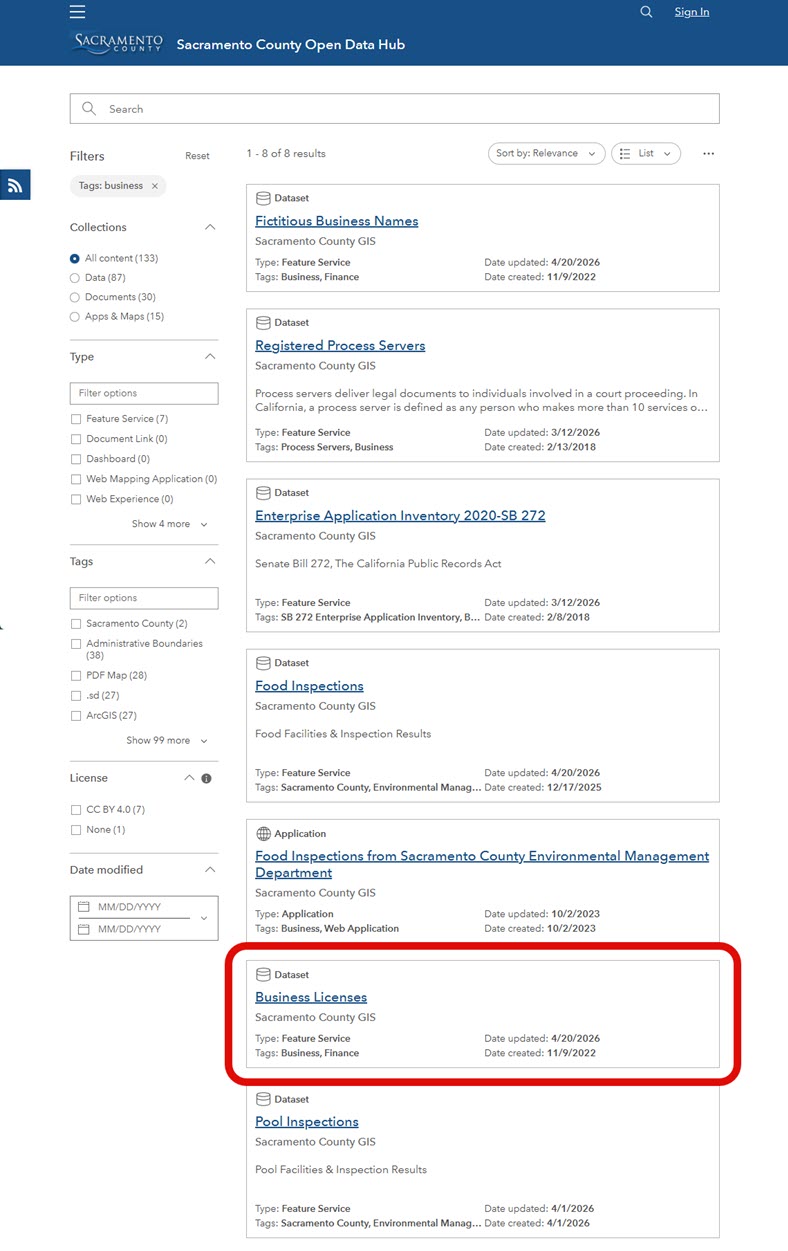
Task: Reset all filters
Action: (197, 156)
